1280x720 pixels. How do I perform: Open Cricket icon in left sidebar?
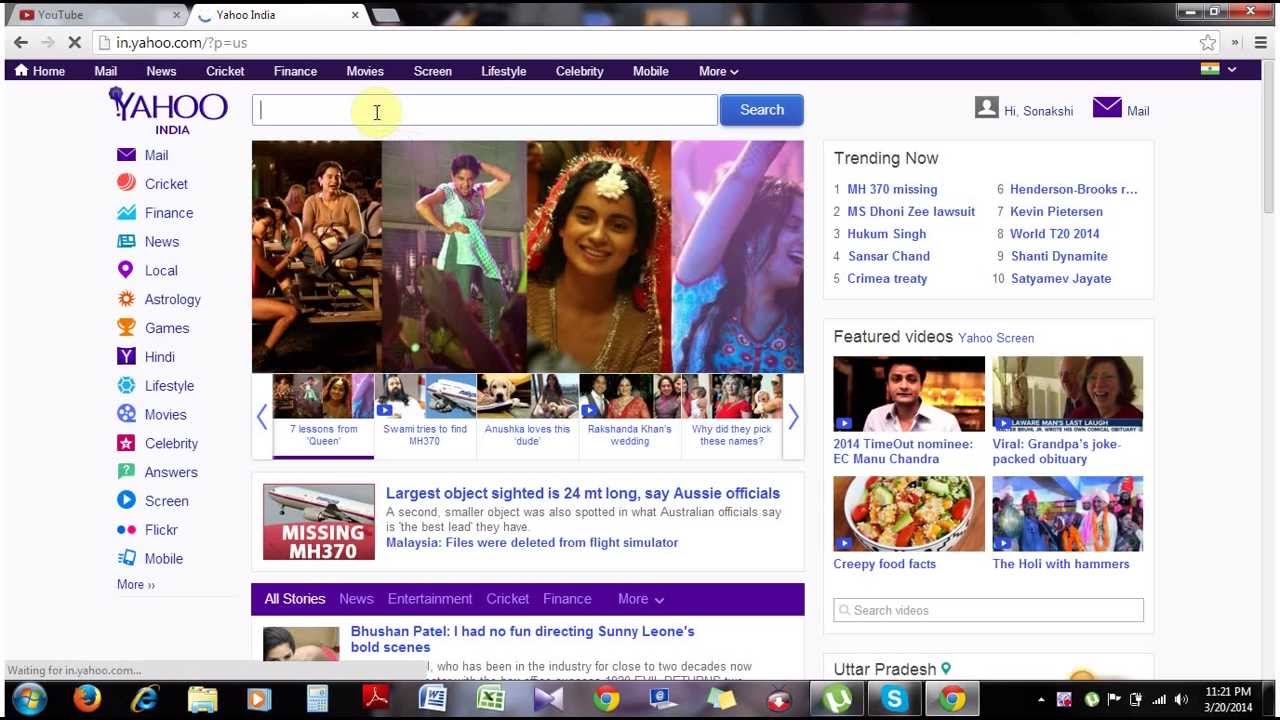pyautogui.click(x=126, y=183)
